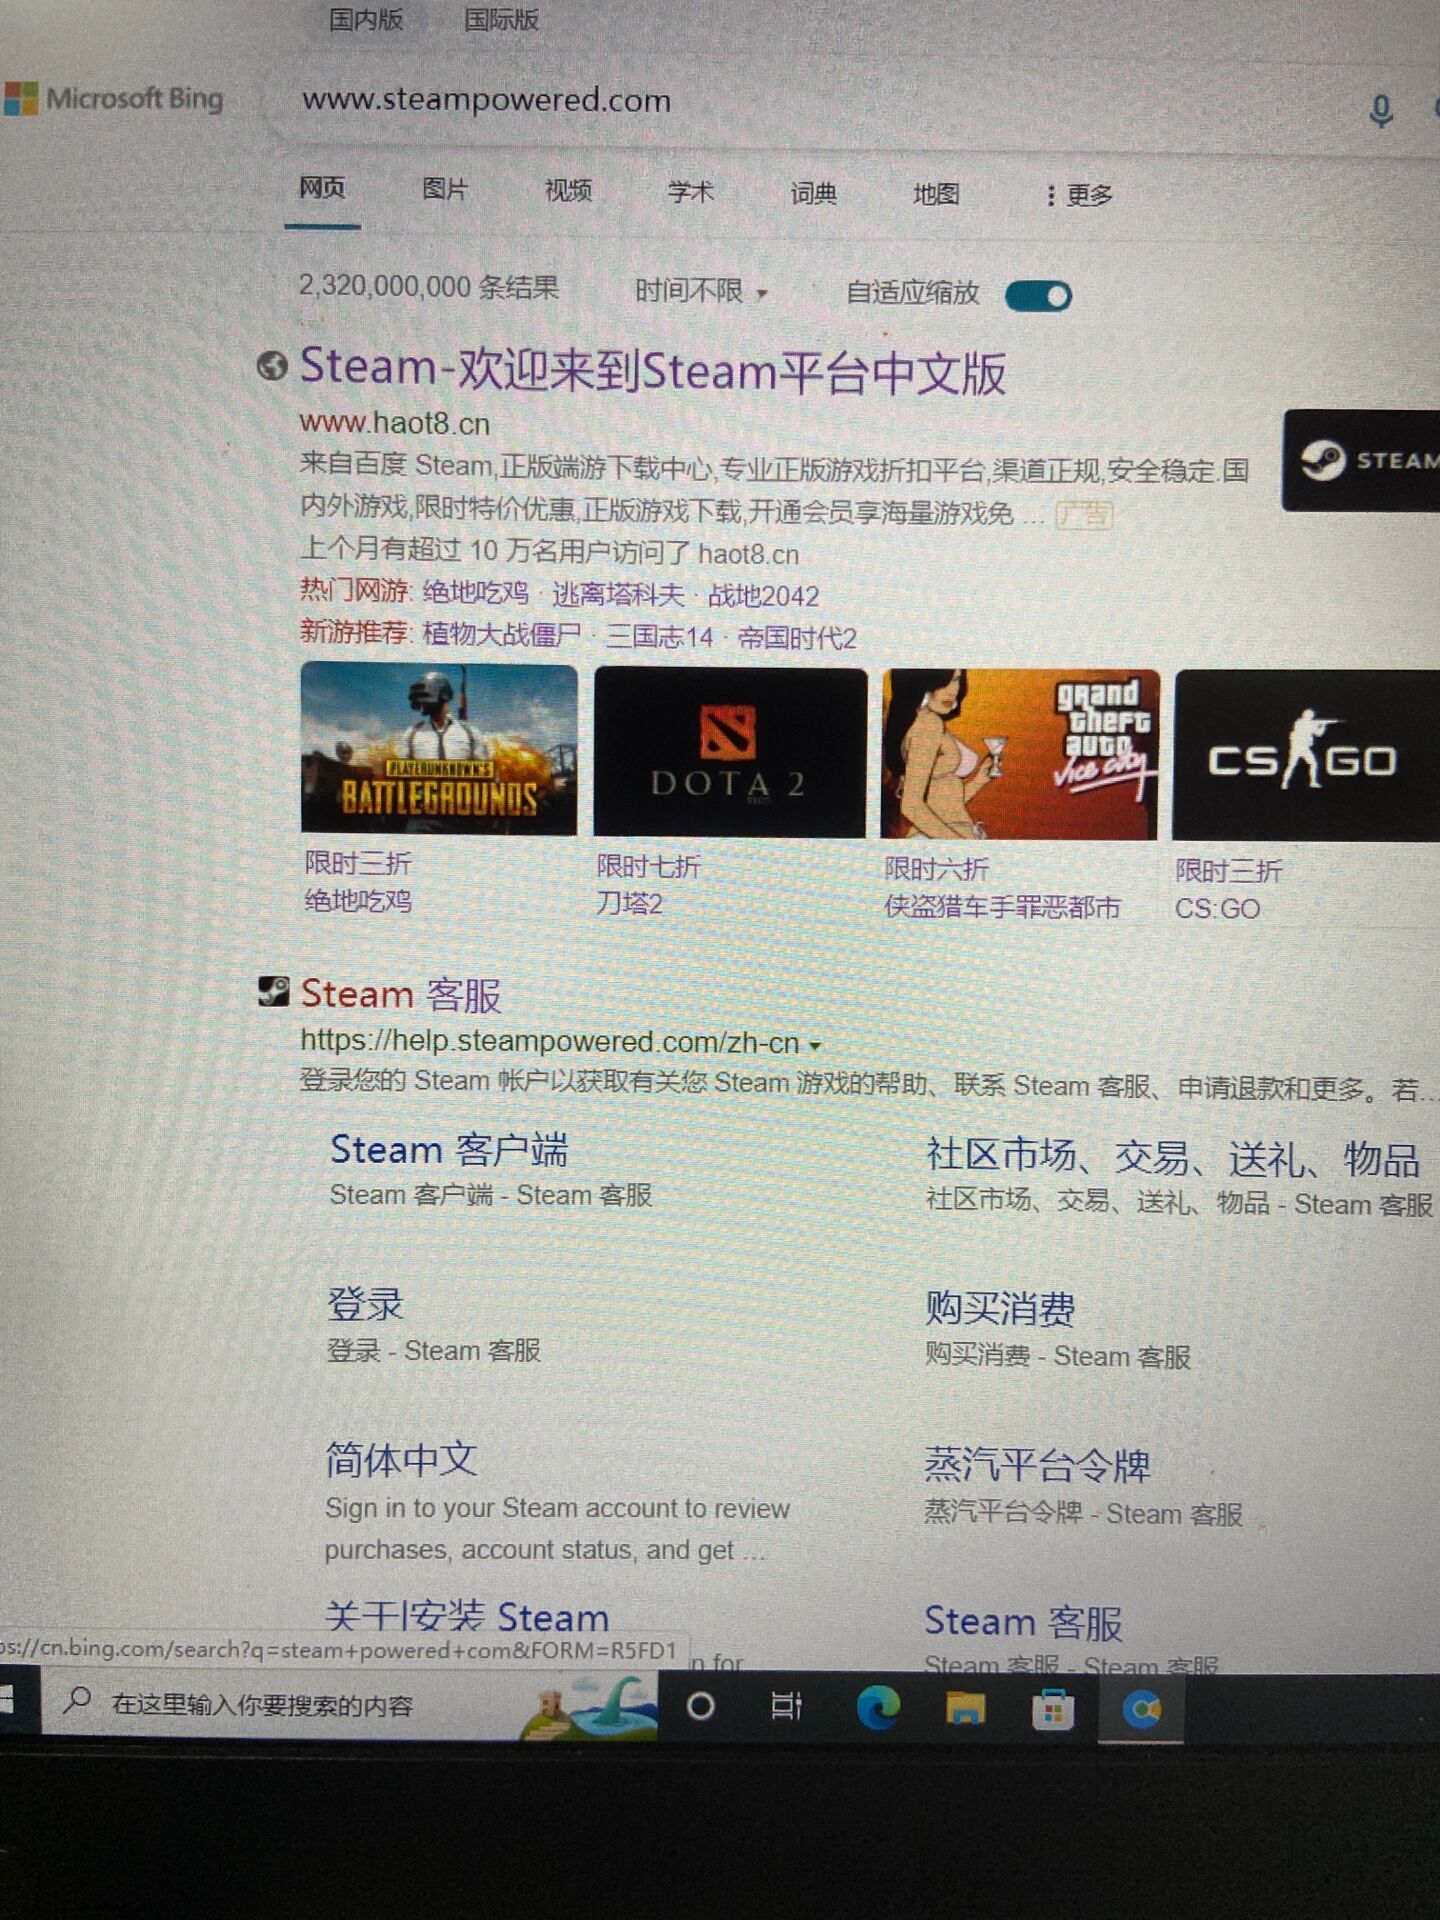Image resolution: width=1440 pixels, height=1920 pixels.
Task: Open the 植物大战僵尸 link
Action: coord(502,634)
